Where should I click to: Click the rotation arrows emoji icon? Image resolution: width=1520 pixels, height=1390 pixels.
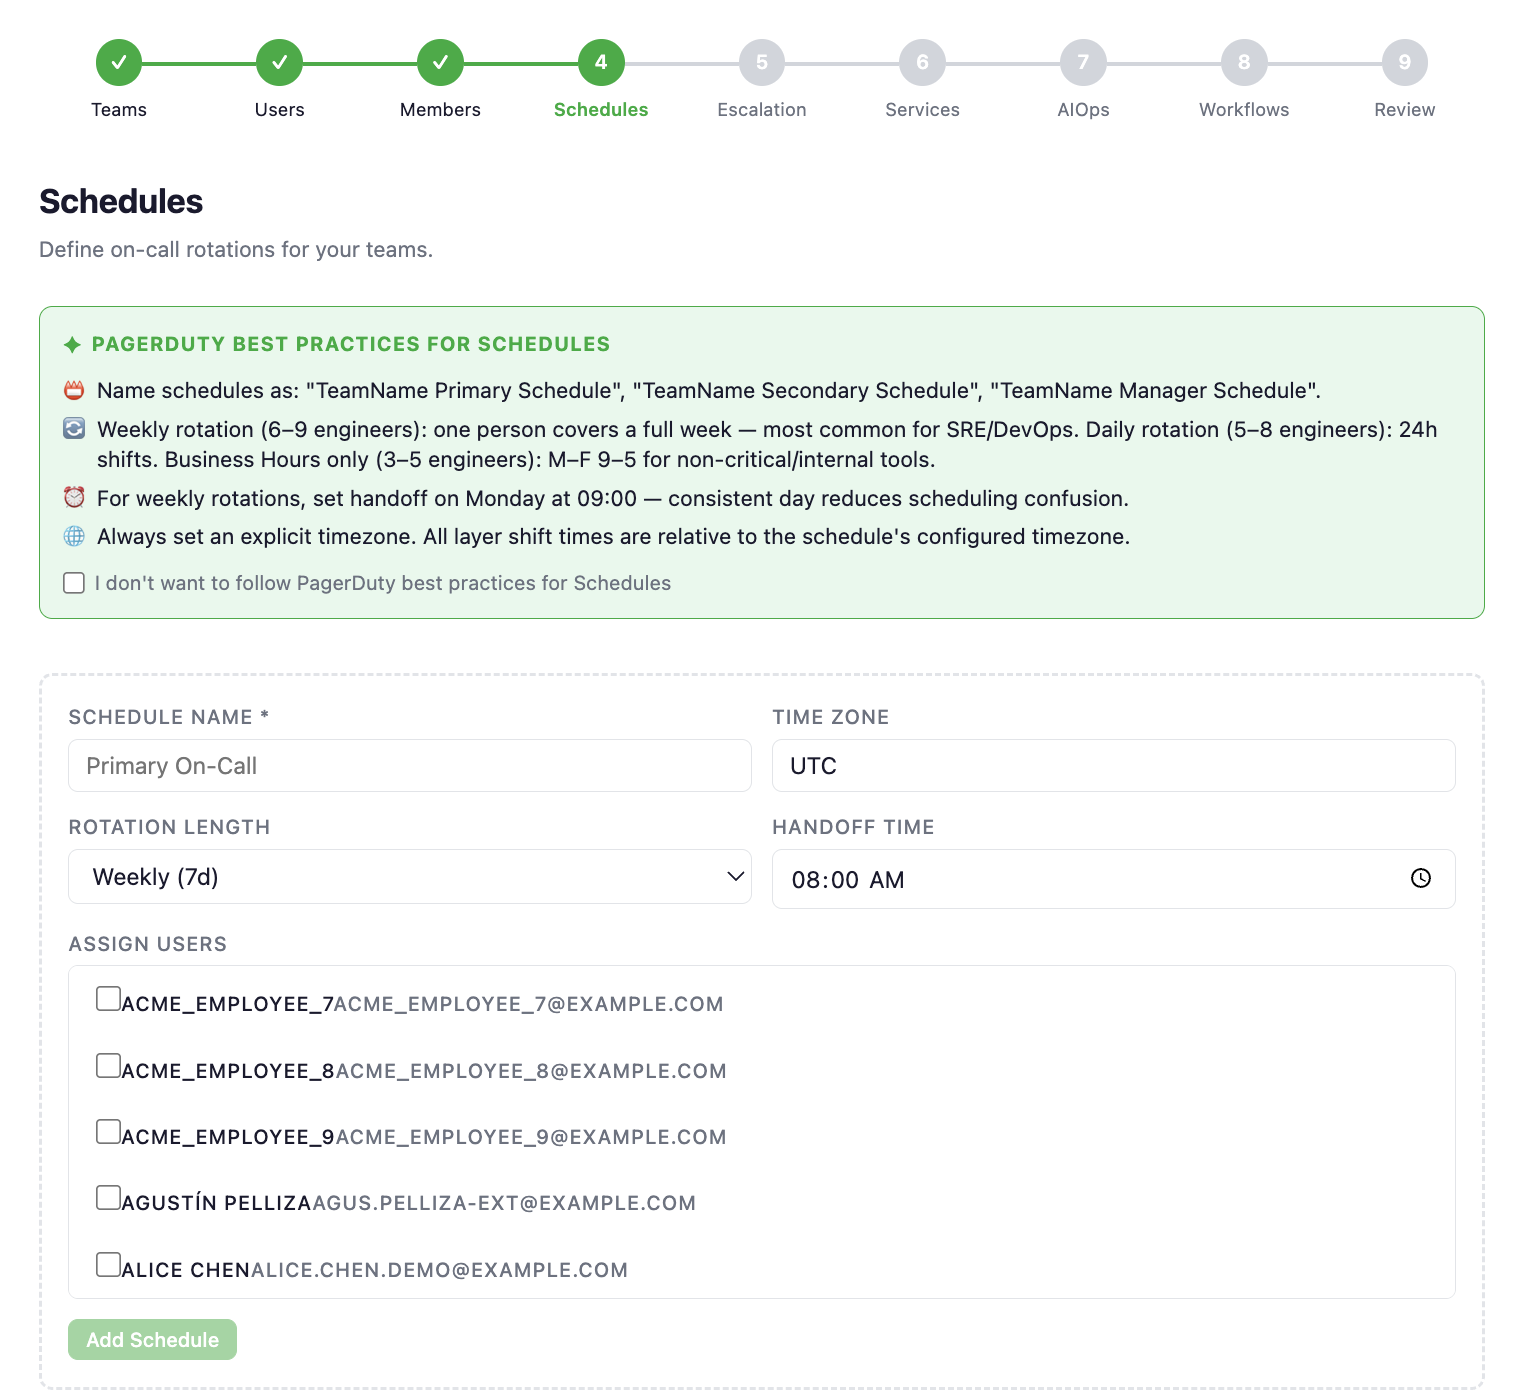tap(74, 429)
